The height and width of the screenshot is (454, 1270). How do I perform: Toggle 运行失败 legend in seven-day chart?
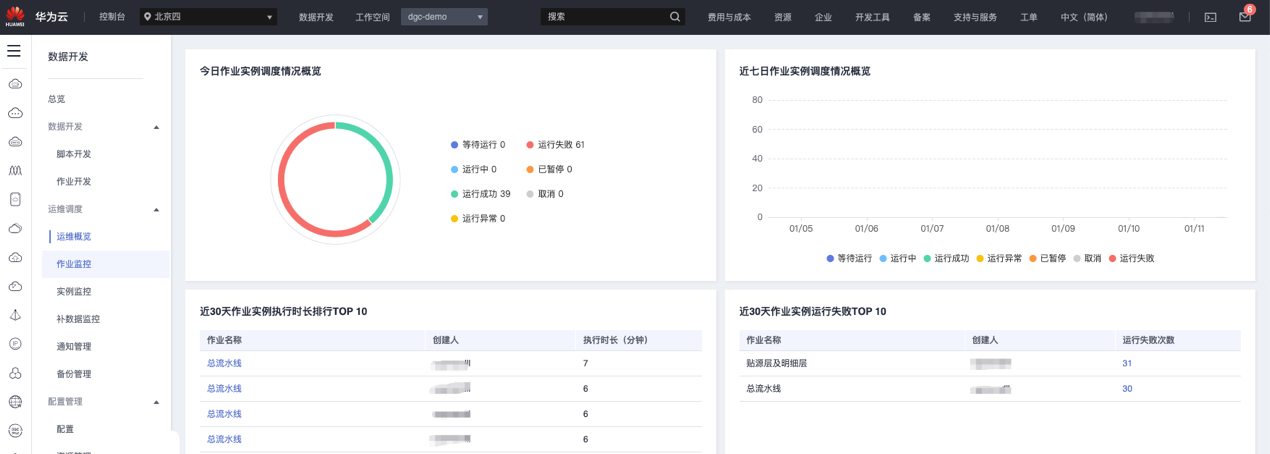pyautogui.click(x=1131, y=258)
